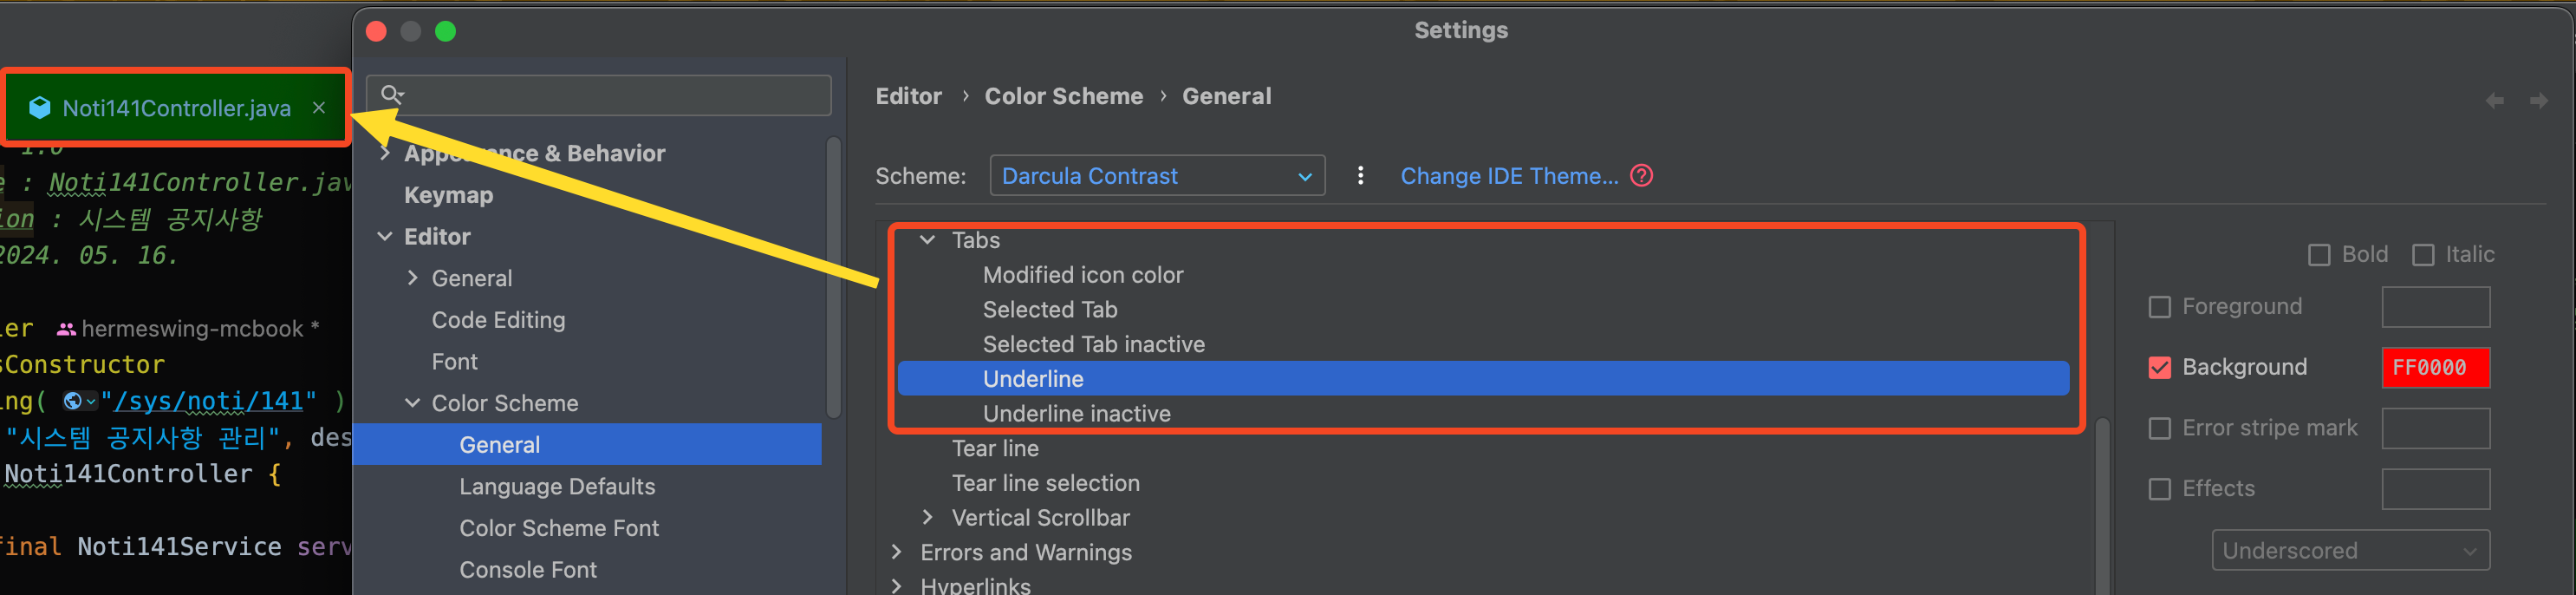
Task: Click the globe icon beside the URL mapping
Action: [73, 402]
